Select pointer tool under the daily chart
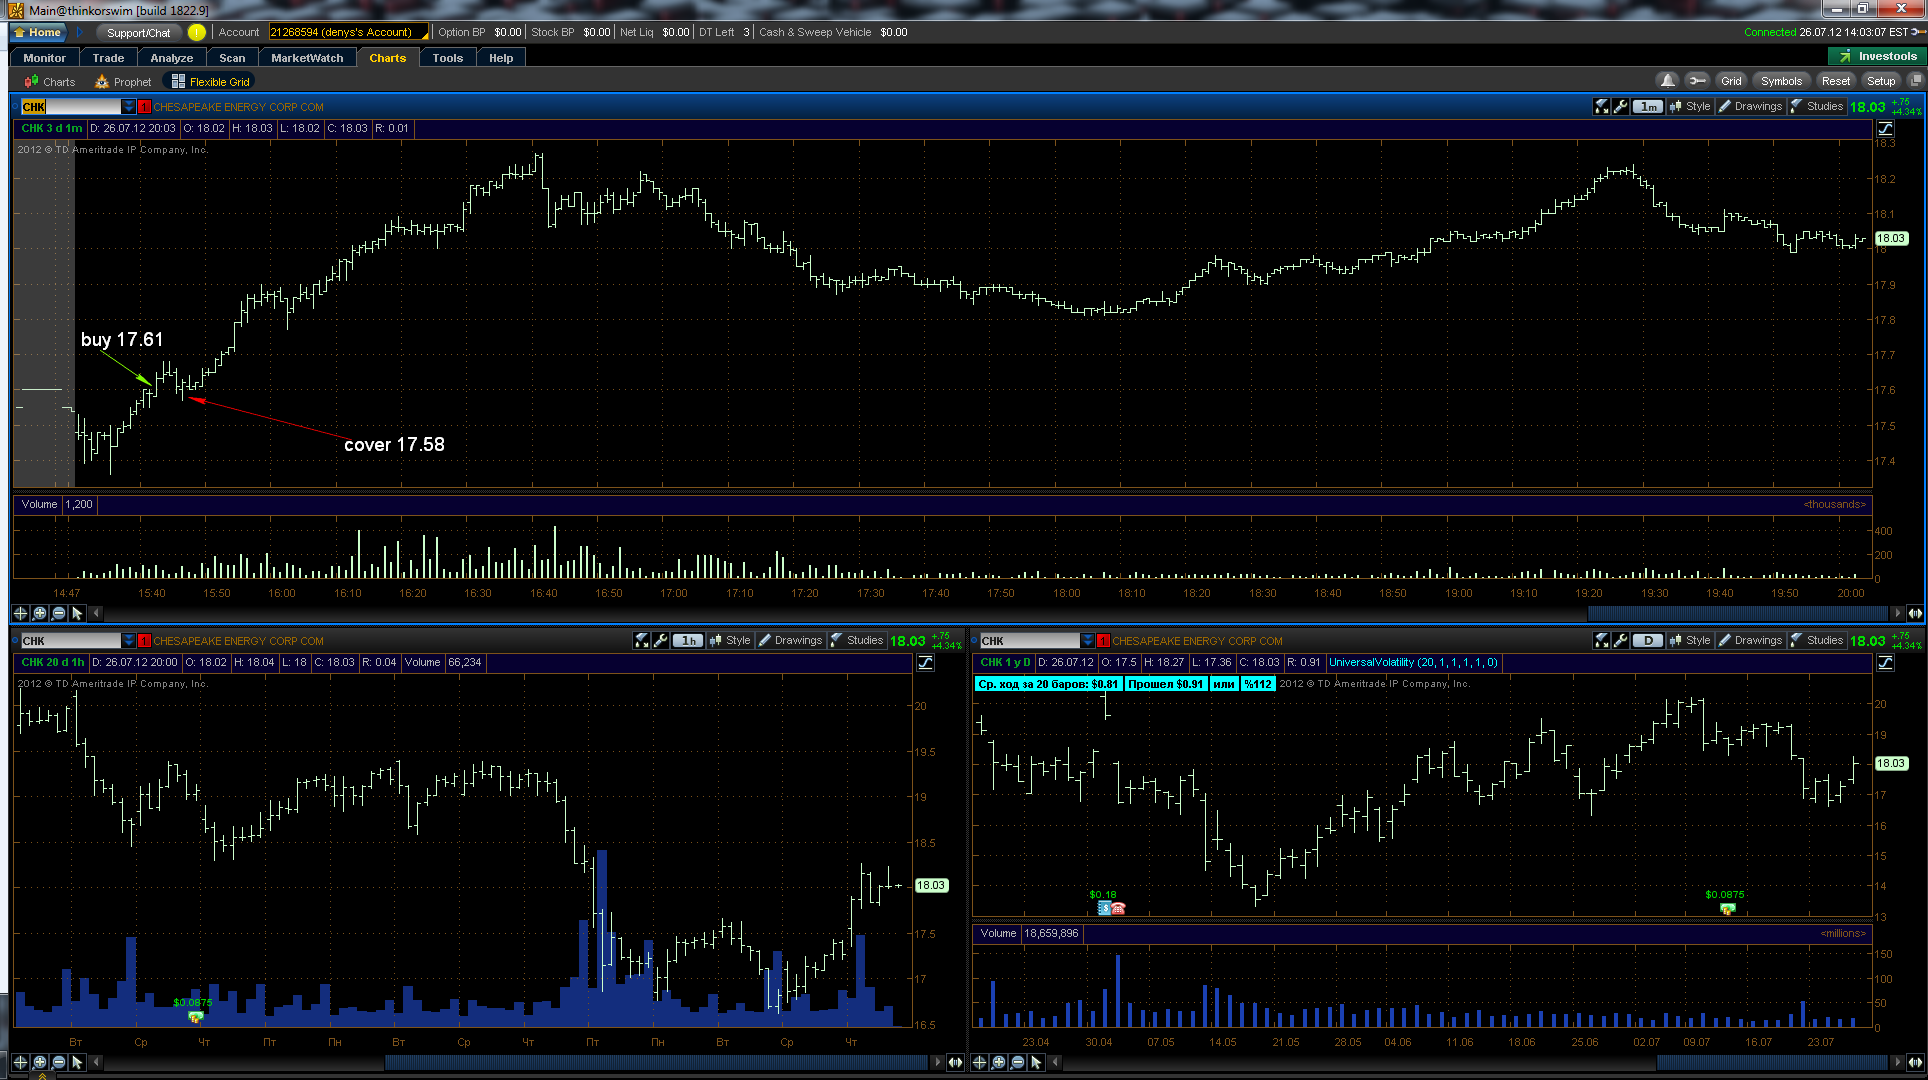The height and width of the screenshot is (1080, 1928). (x=1036, y=1062)
